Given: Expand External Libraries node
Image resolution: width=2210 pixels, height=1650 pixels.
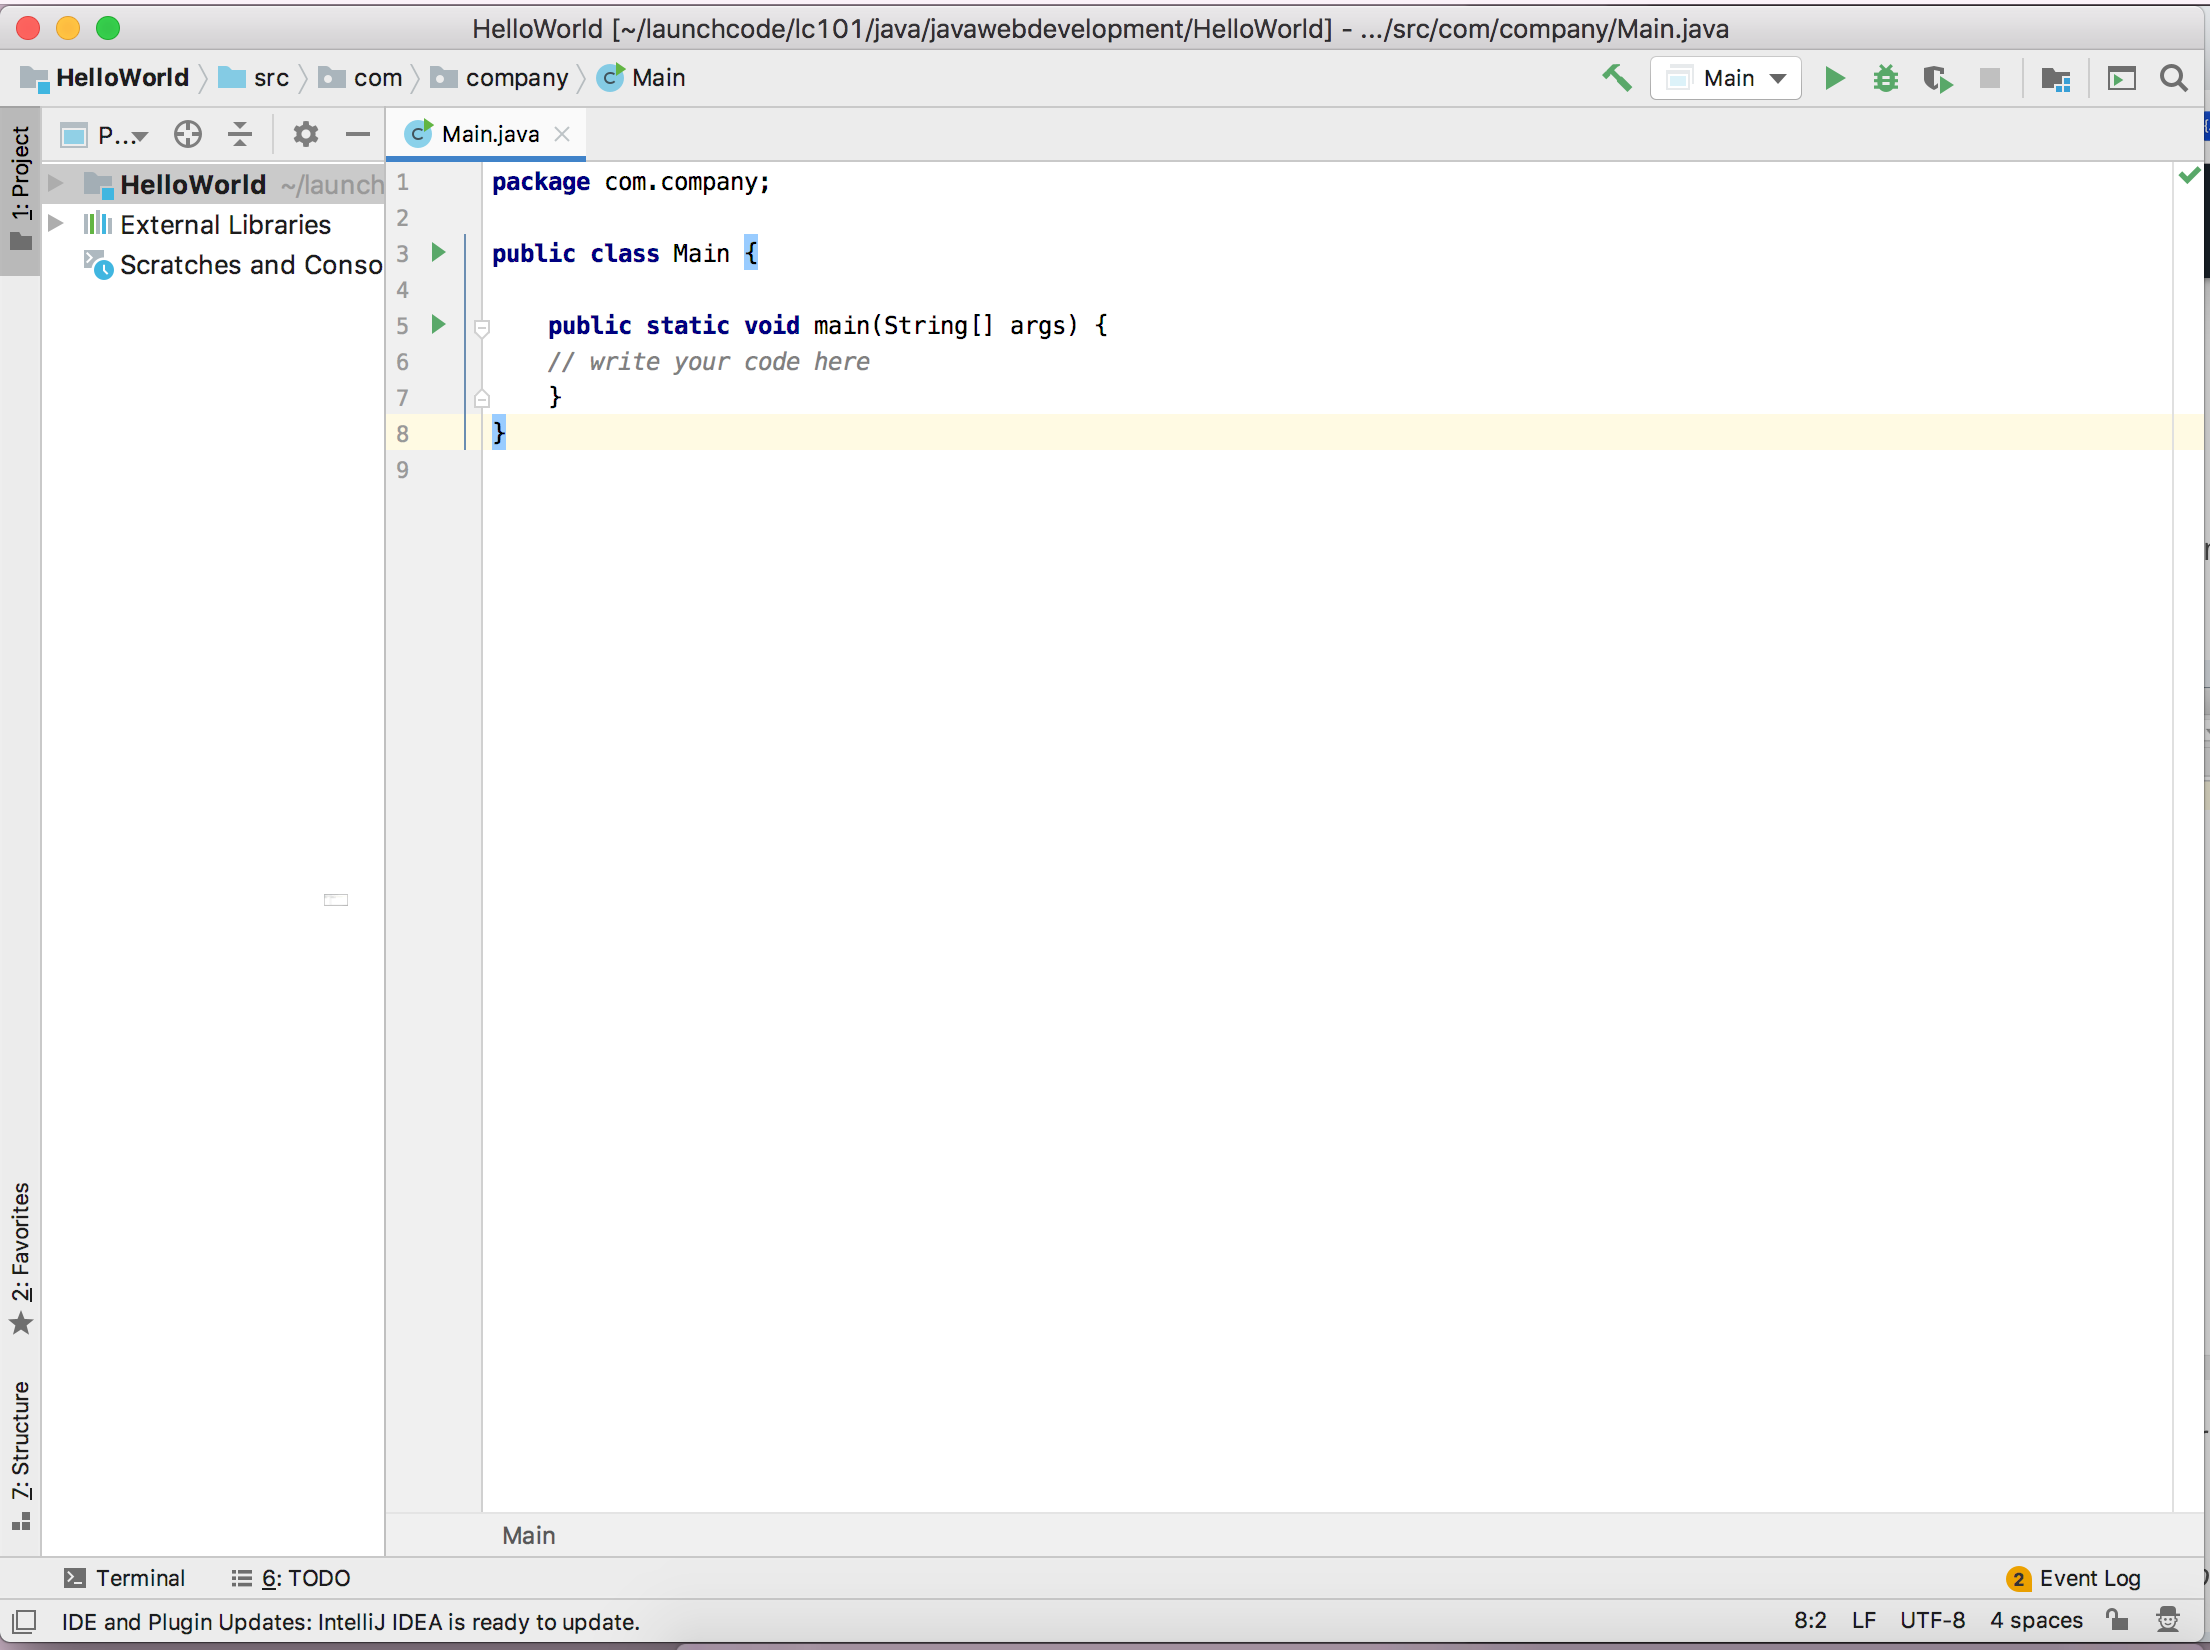Looking at the screenshot, I should pos(56,224).
